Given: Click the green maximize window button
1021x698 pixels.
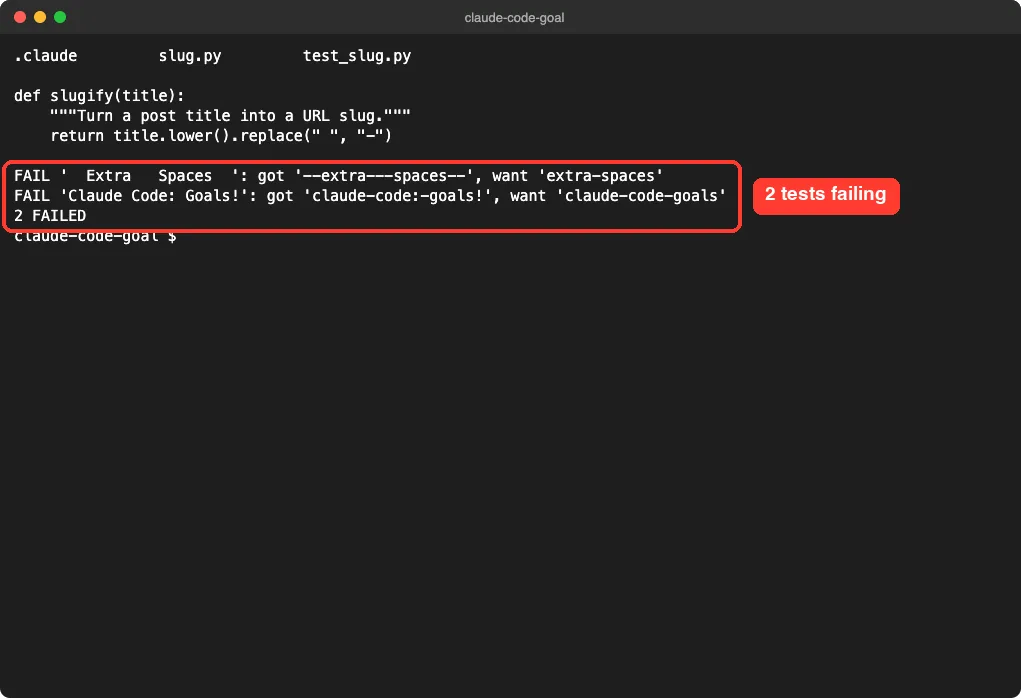Looking at the screenshot, I should pyautogui.click(x=60, y=17).
